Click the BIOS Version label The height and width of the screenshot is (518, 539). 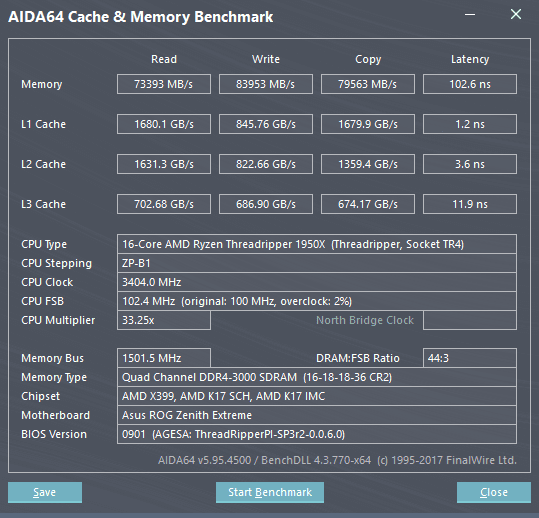pos(54,434)
